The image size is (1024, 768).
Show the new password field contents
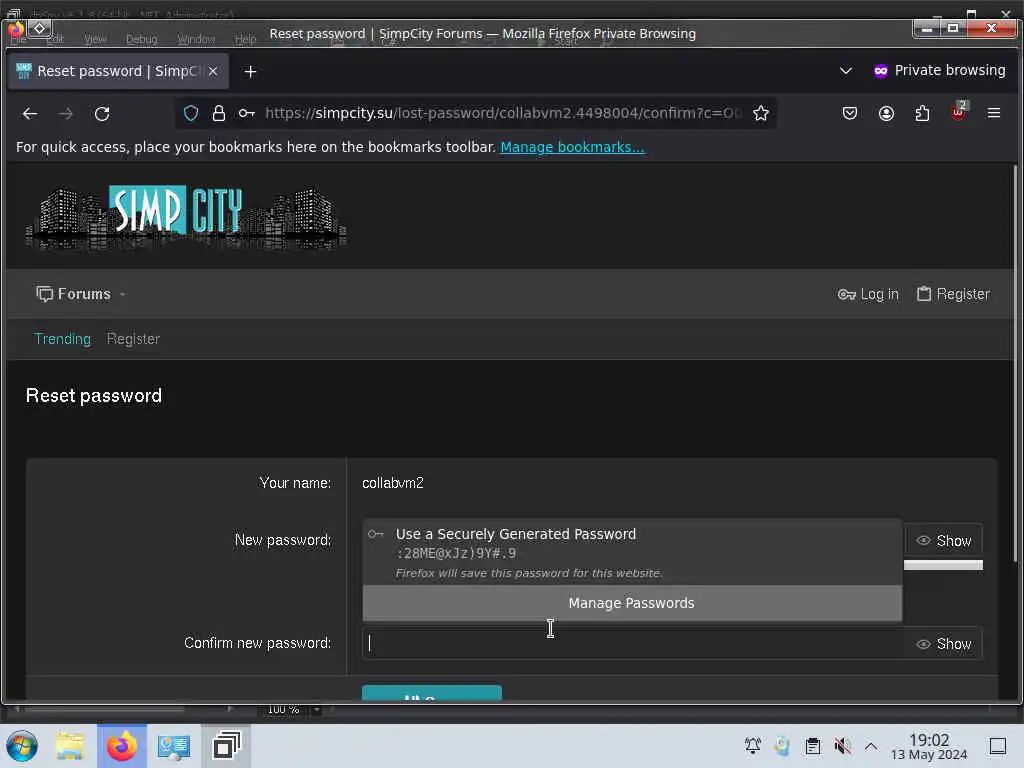click(x=944, y=541)
